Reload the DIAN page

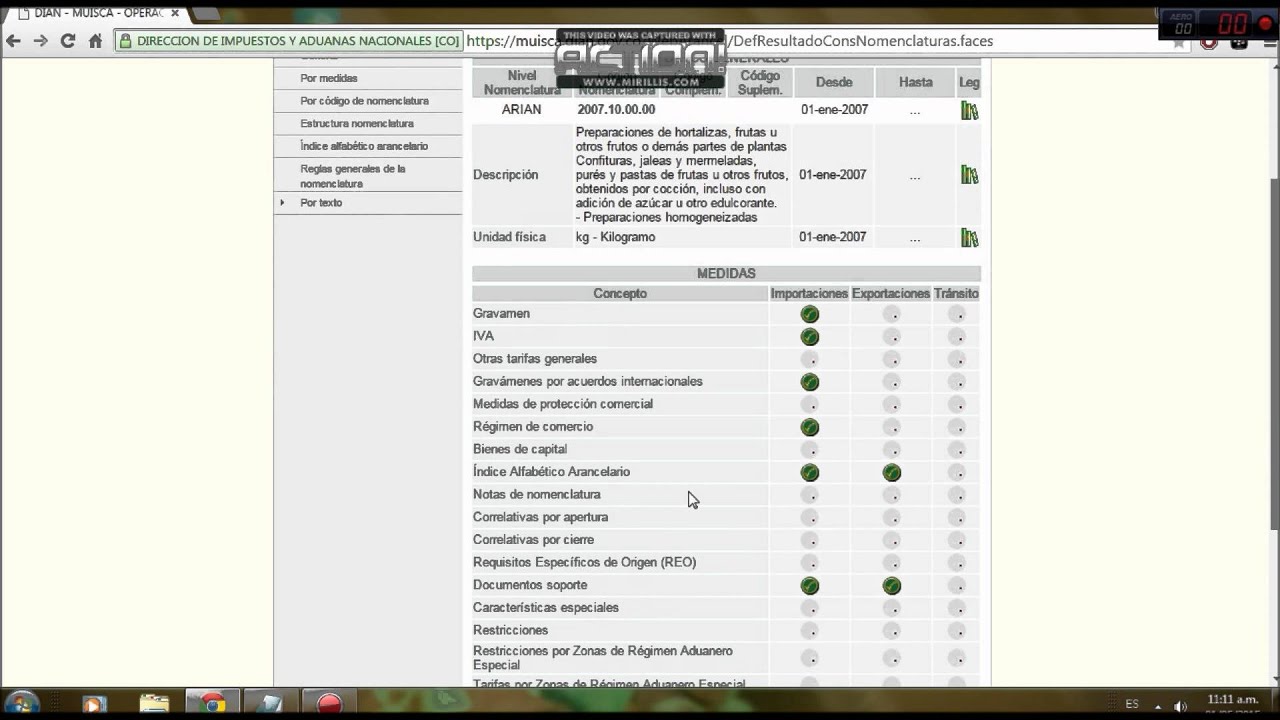point(68,41)
